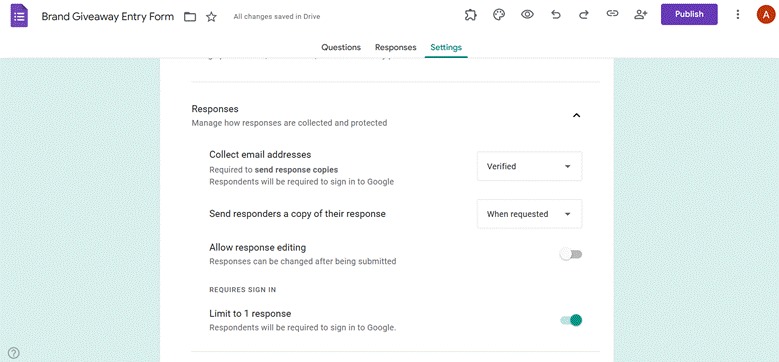This screenshot has width=779, height=362.
Task: Click 'Allow response editing' label
Action: click(257, 247)
